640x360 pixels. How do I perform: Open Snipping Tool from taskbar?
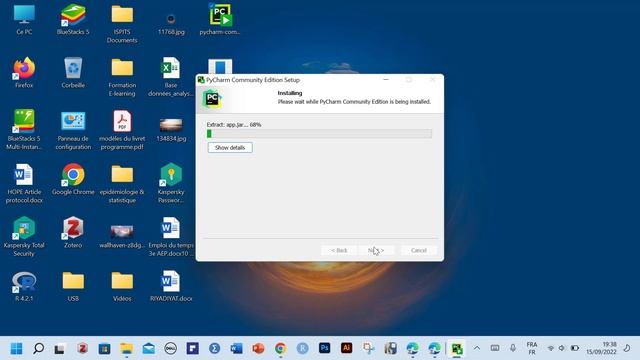[x=369, y=348]
